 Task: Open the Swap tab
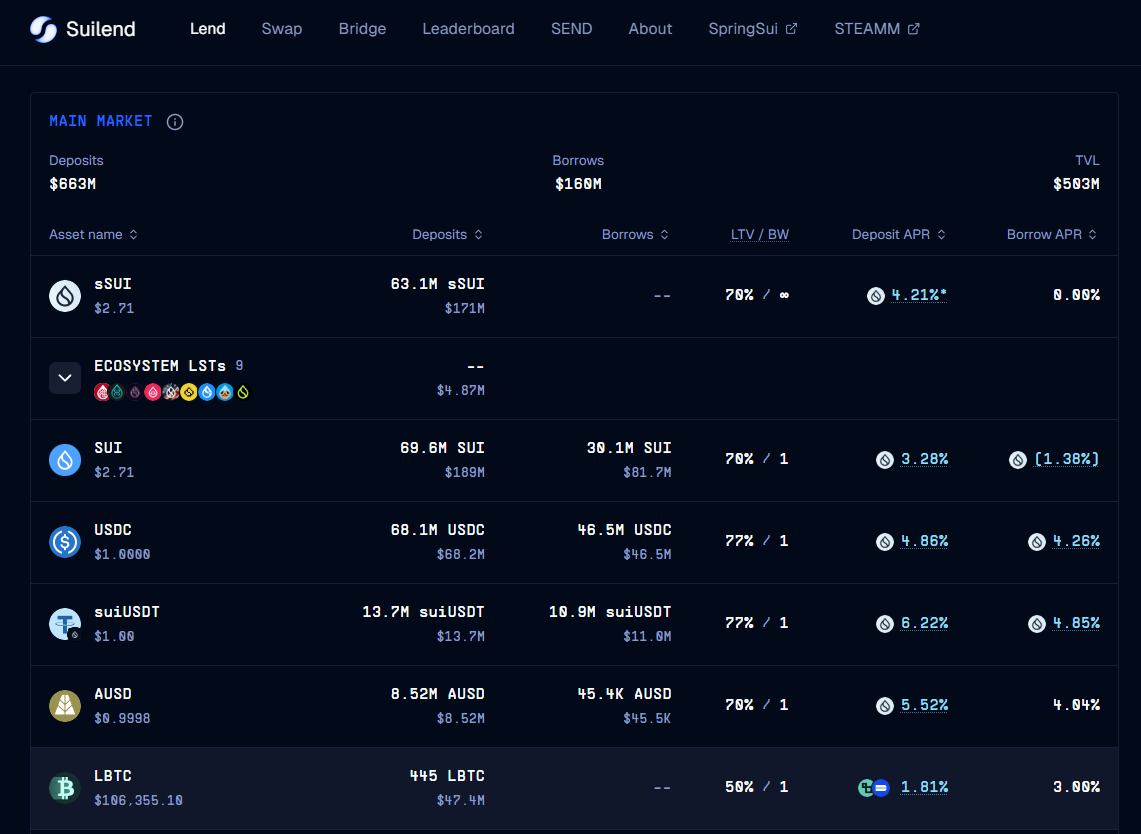282,28
